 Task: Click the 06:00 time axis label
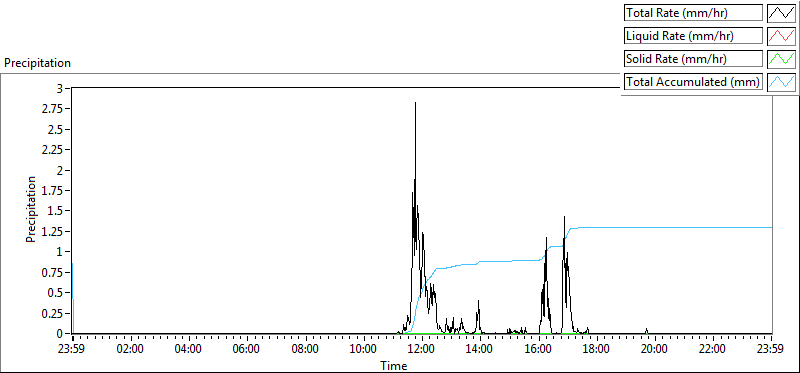[x=247, y=350]
